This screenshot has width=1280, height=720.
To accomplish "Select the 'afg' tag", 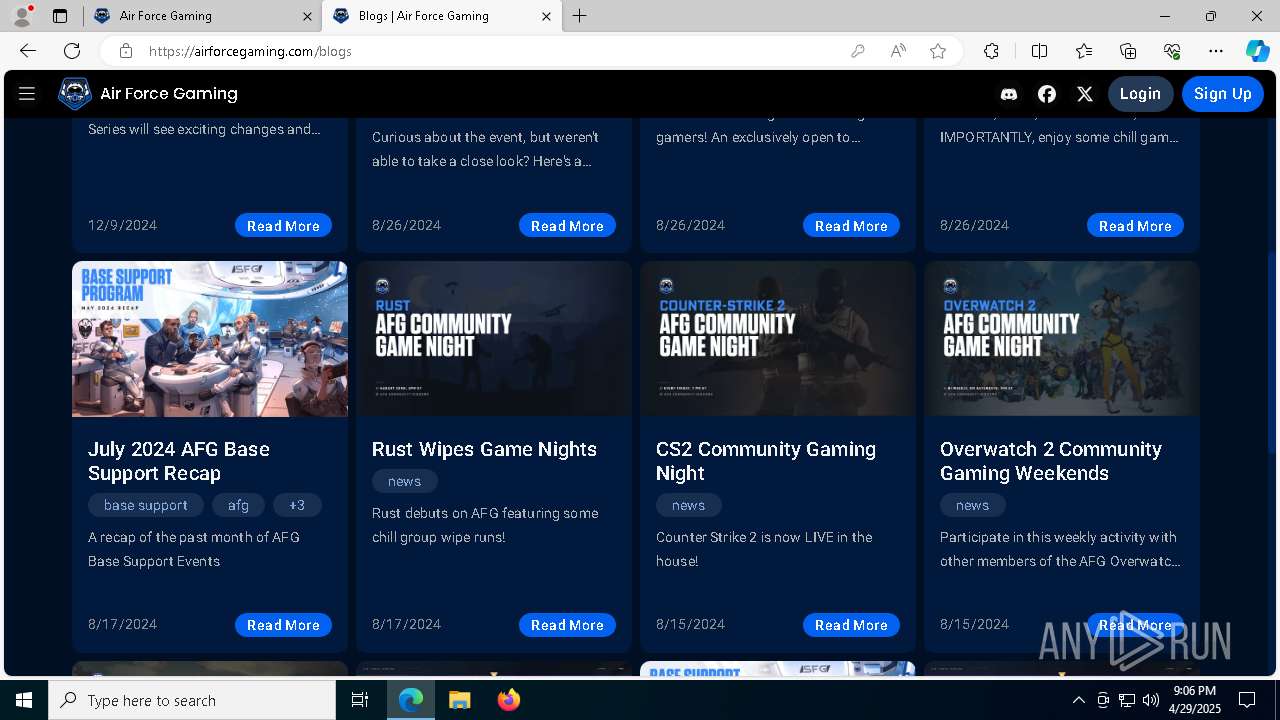I will pos(238,505).
